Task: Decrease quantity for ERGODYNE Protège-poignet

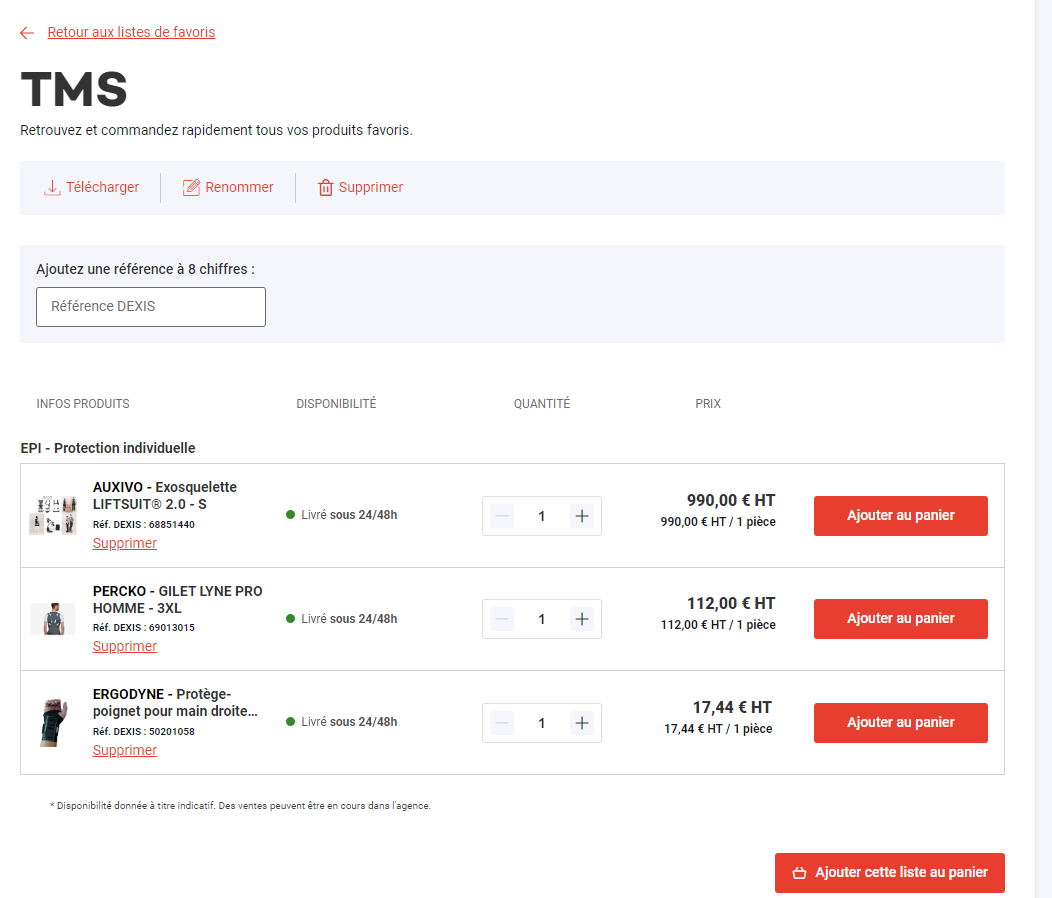Action: point(501,723)
